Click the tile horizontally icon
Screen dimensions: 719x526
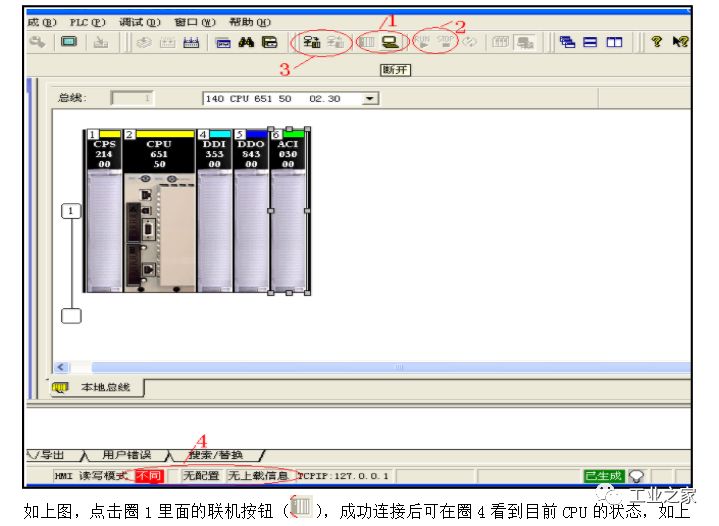tap(590, 43)
